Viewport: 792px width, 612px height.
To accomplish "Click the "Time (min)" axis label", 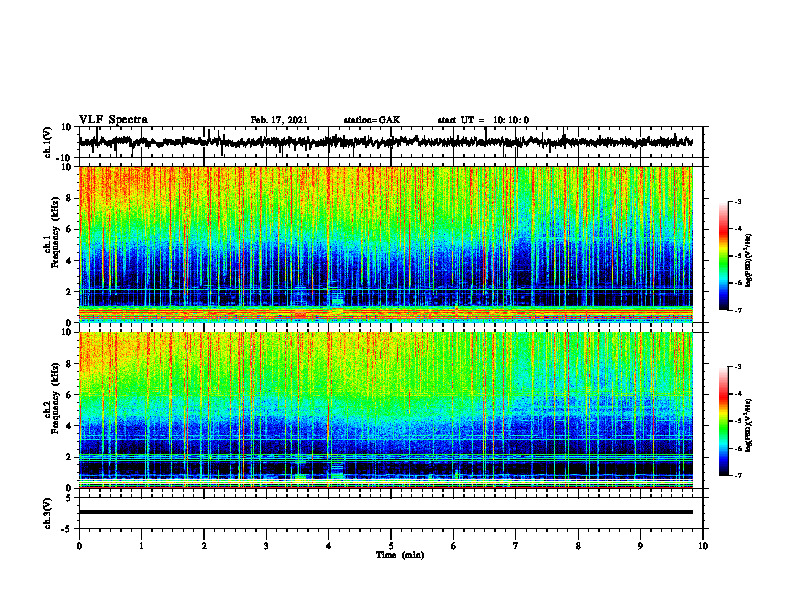I will click(400, 555).
